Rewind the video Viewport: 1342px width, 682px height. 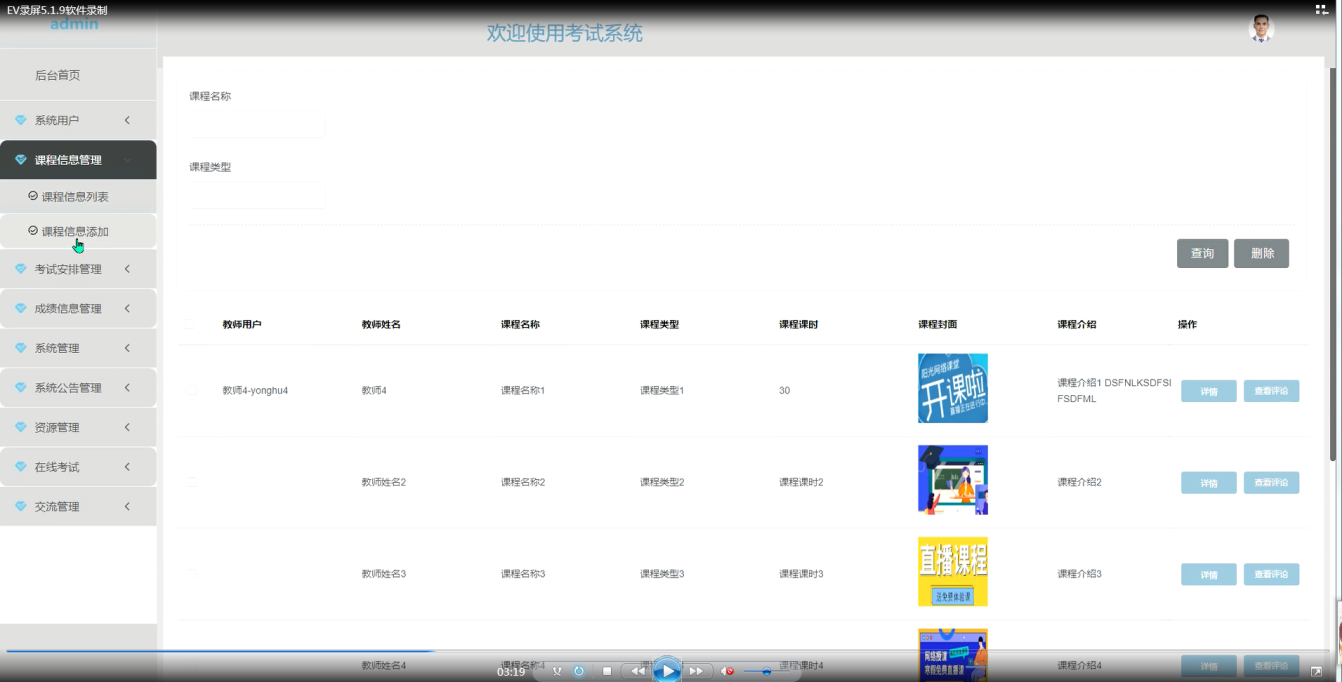[637, 671]
